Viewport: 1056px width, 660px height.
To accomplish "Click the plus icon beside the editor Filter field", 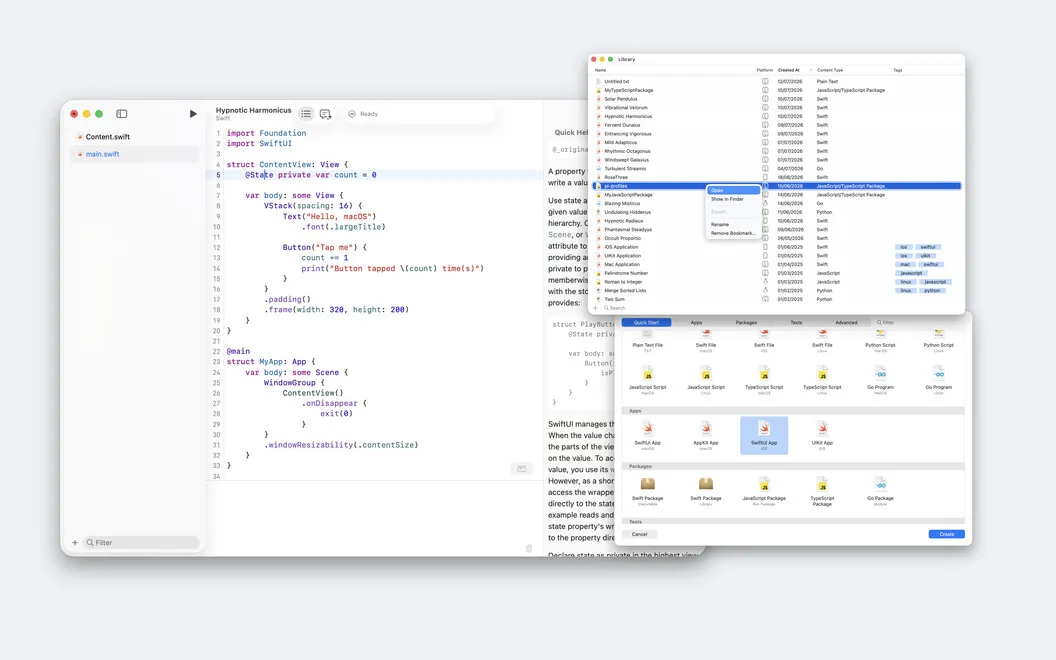I will click(x=75, y=543).
